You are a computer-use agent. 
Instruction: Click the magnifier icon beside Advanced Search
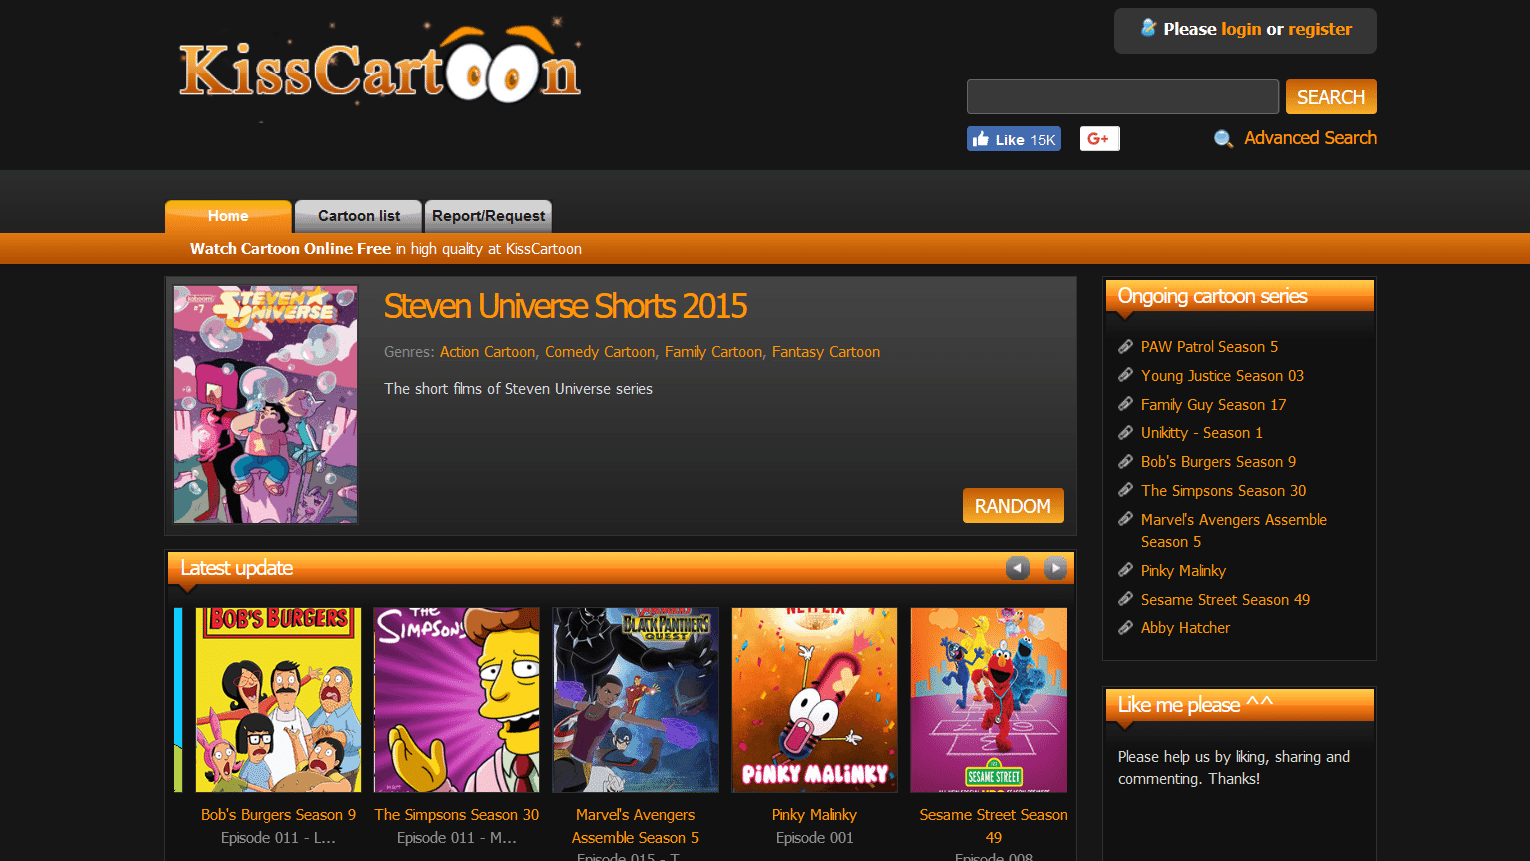[1223, 139]
